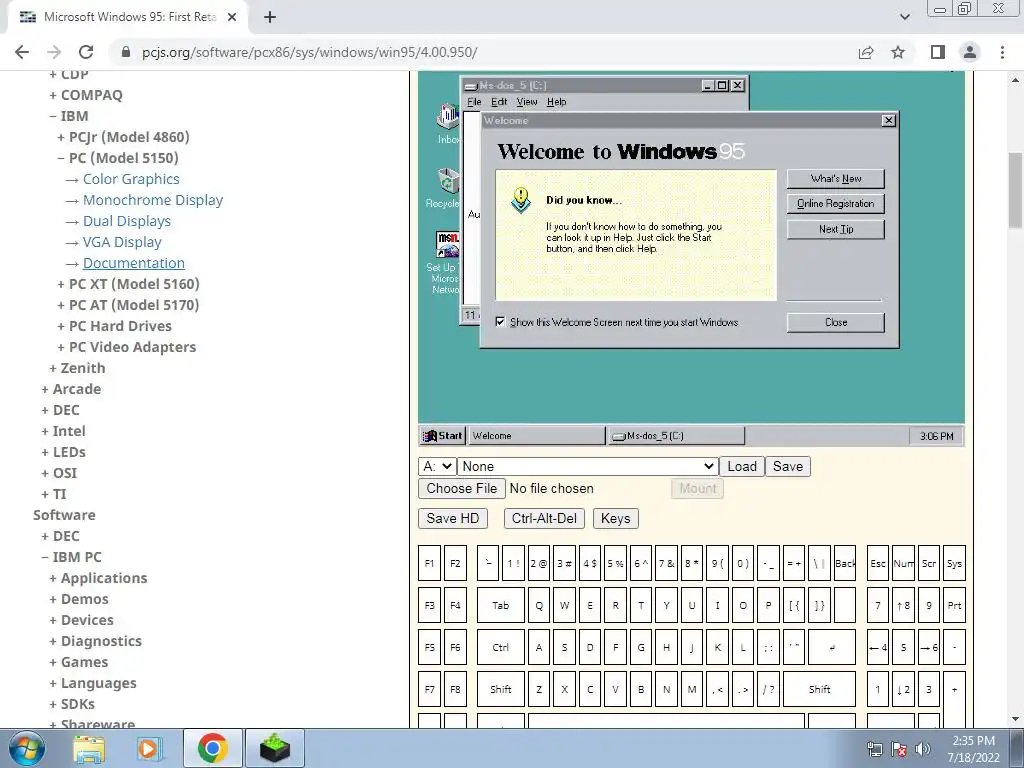Viewport: 1024px width, 768px height.
Task: Open Edit menu in Ms-dos_5 window
Action: click(x=499, y=102)
